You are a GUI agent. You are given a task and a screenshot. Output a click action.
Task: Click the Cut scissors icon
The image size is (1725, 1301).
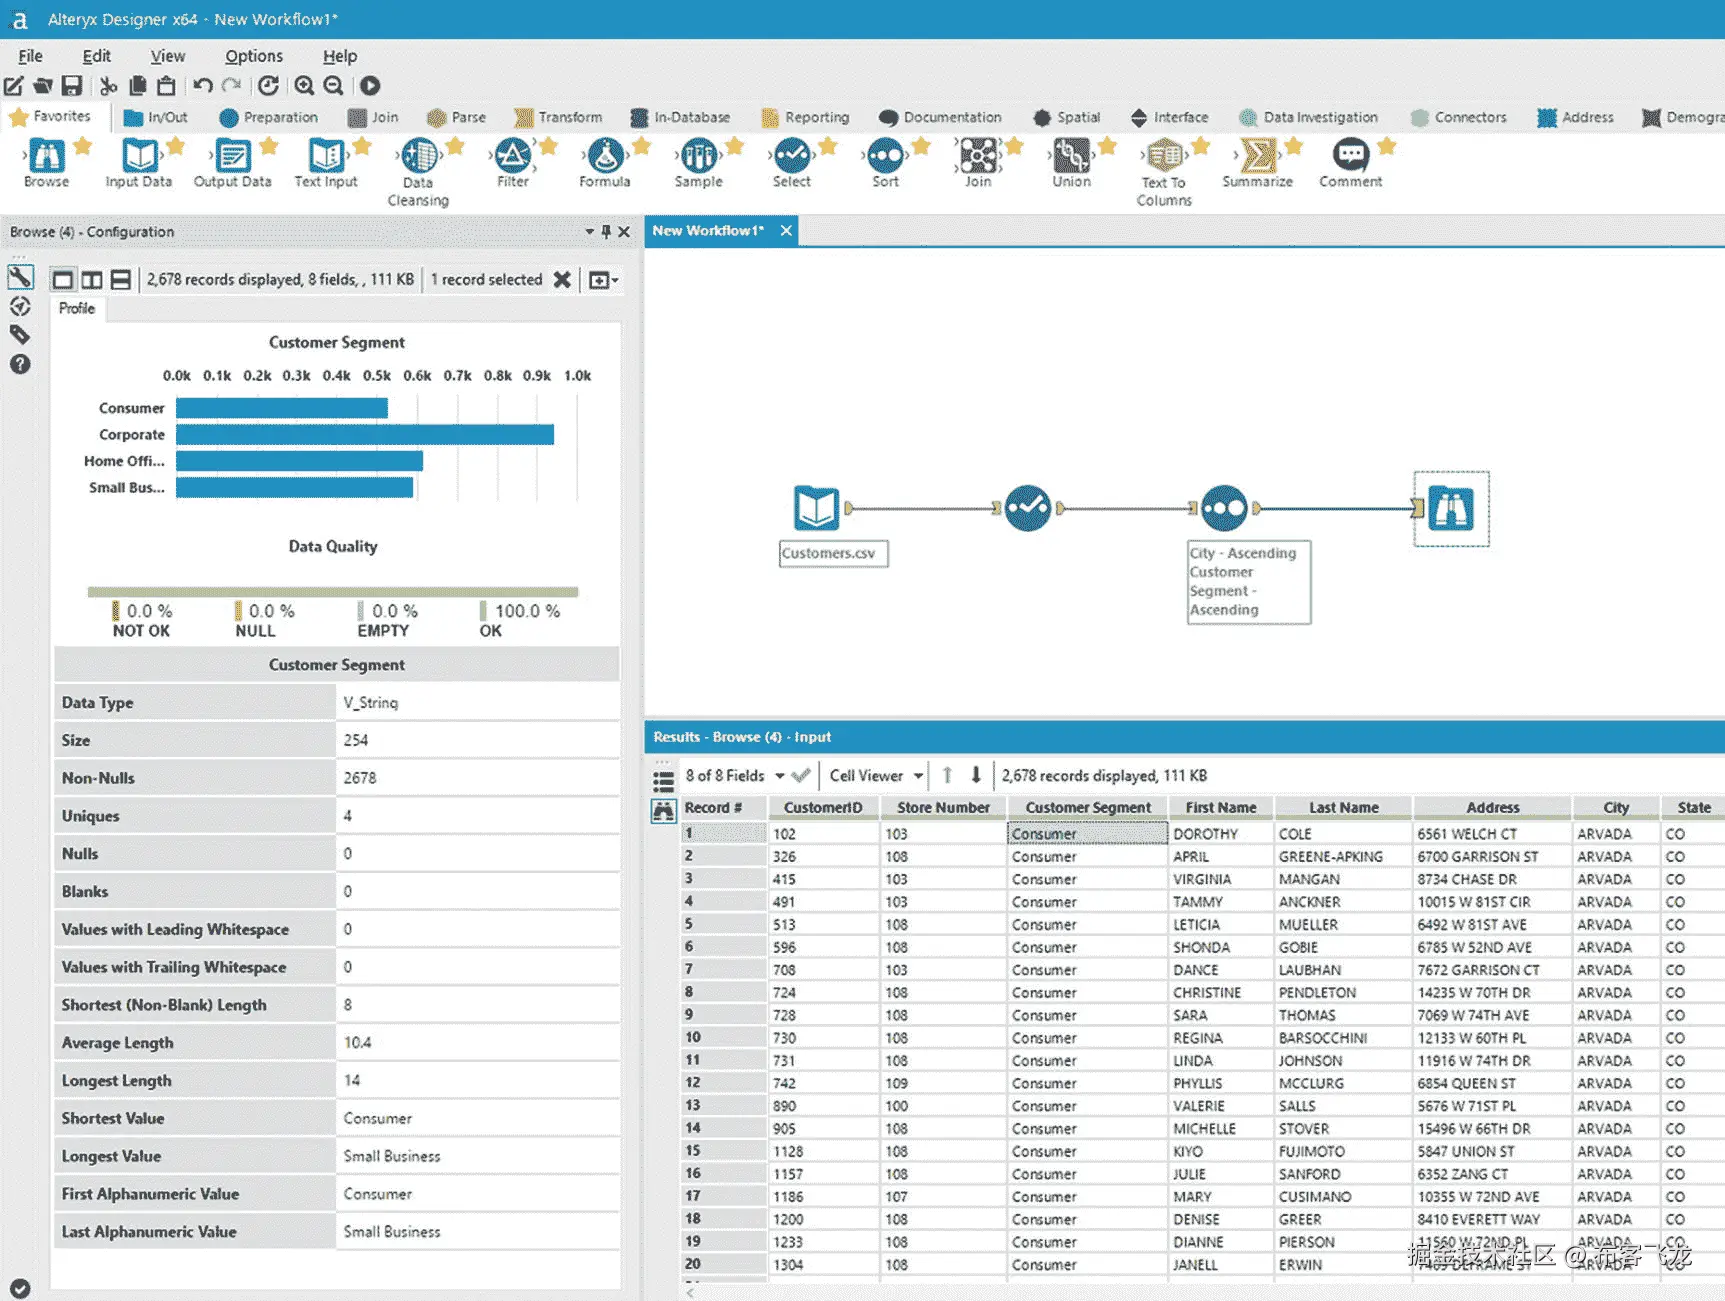[108, 86]
